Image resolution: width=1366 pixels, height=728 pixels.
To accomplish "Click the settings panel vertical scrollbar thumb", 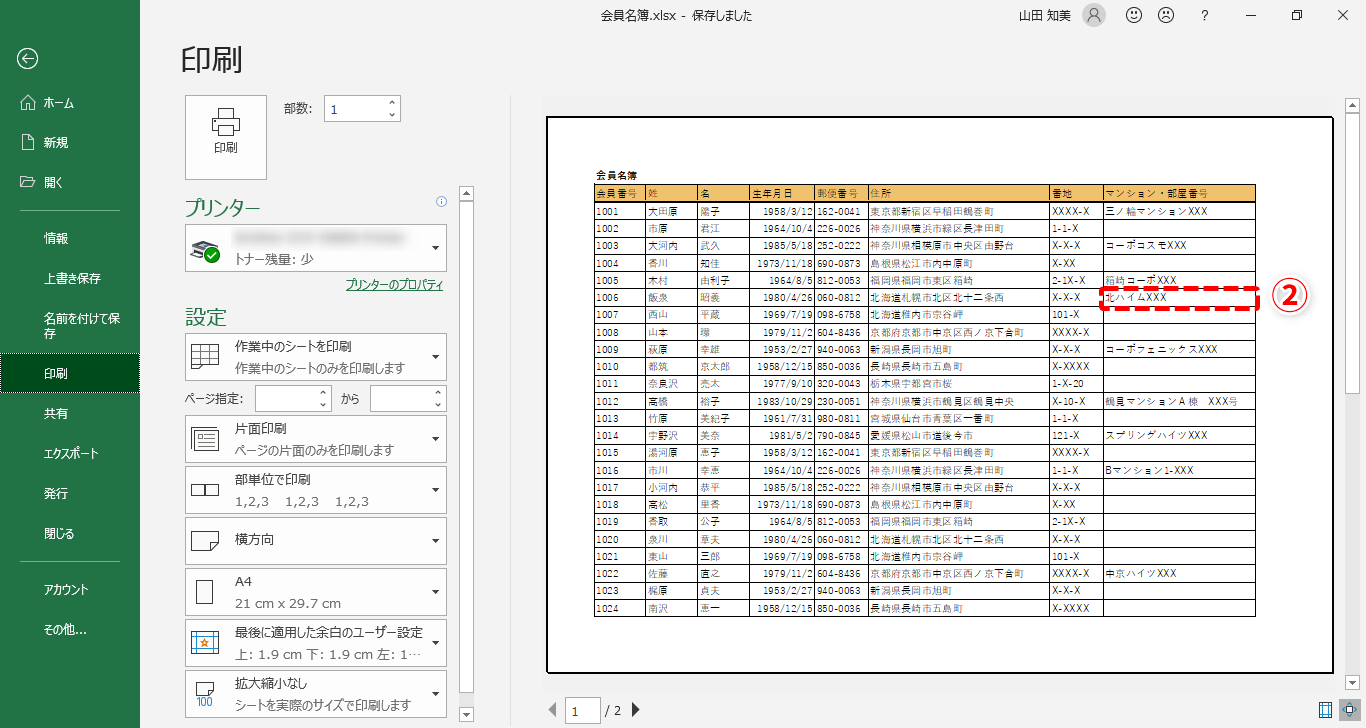I will [x=466, y=446].
